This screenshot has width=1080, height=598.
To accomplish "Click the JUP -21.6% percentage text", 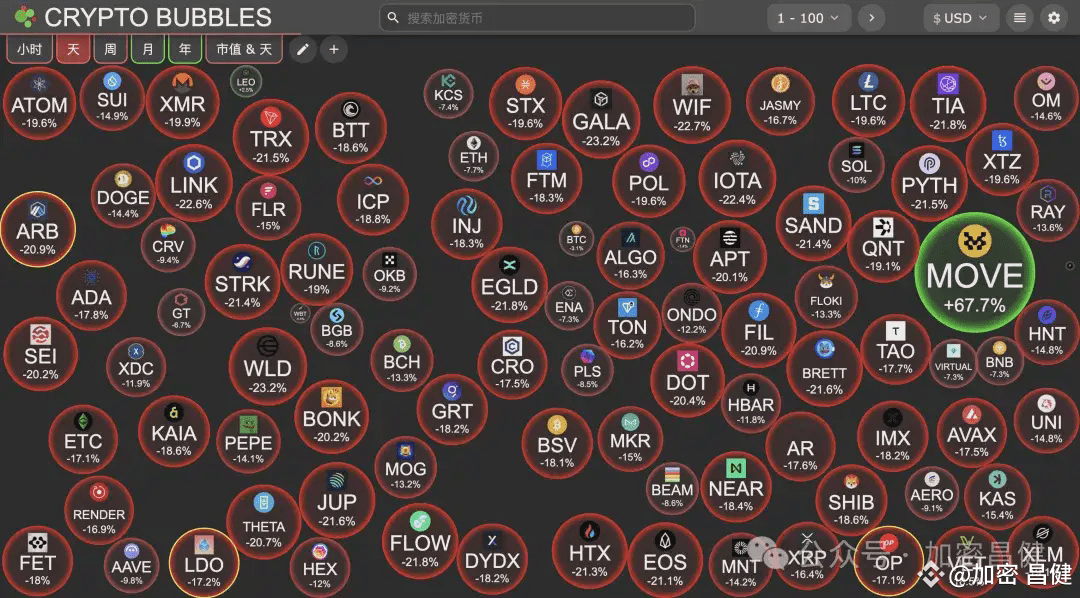I will tap(337, 522).
